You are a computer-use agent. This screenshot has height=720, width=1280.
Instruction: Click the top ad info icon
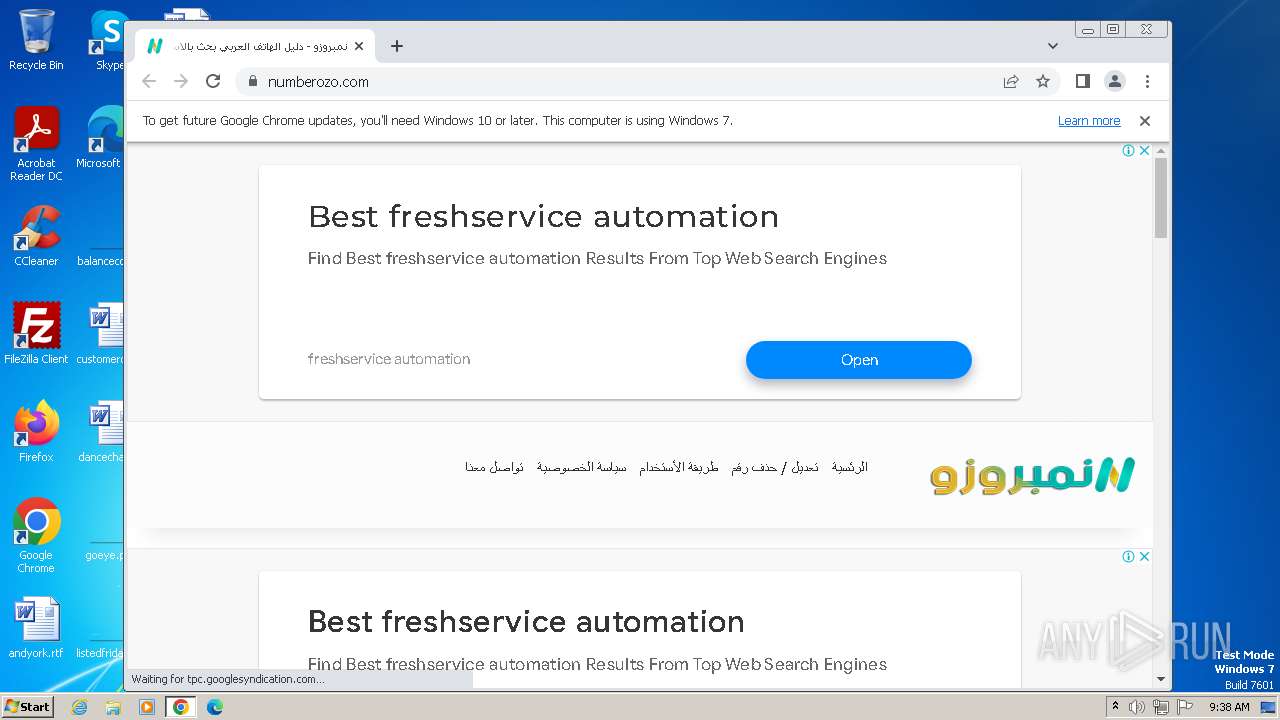(1128, 150)
